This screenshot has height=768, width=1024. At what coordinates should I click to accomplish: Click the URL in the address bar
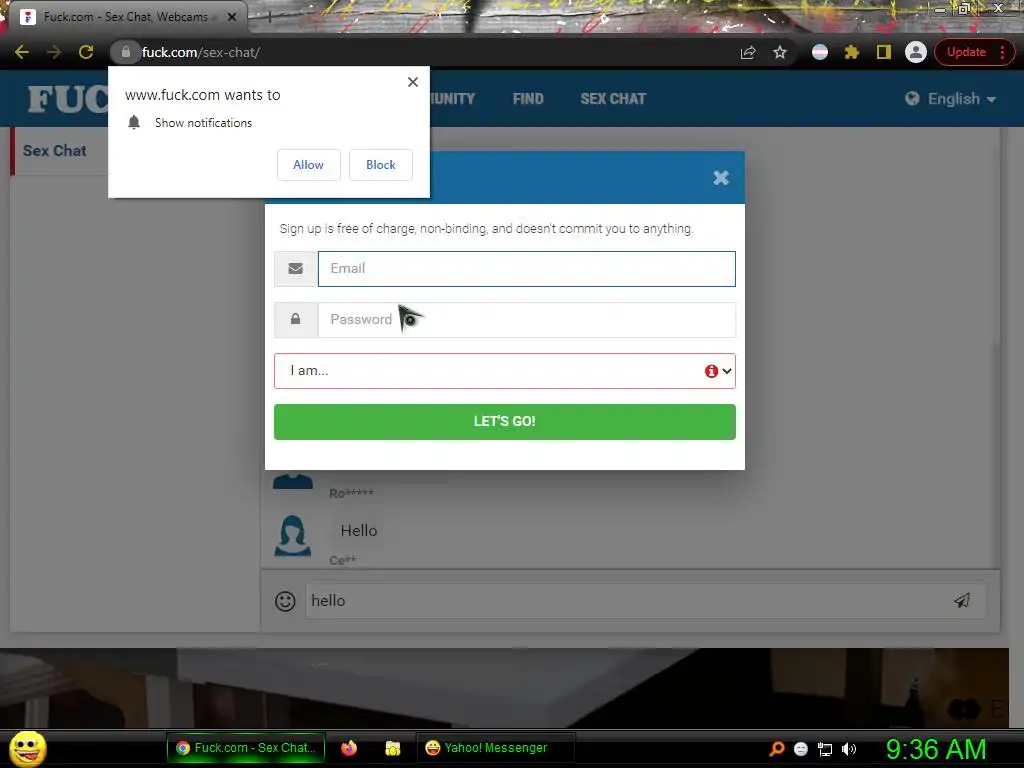[x=200, y=52]
